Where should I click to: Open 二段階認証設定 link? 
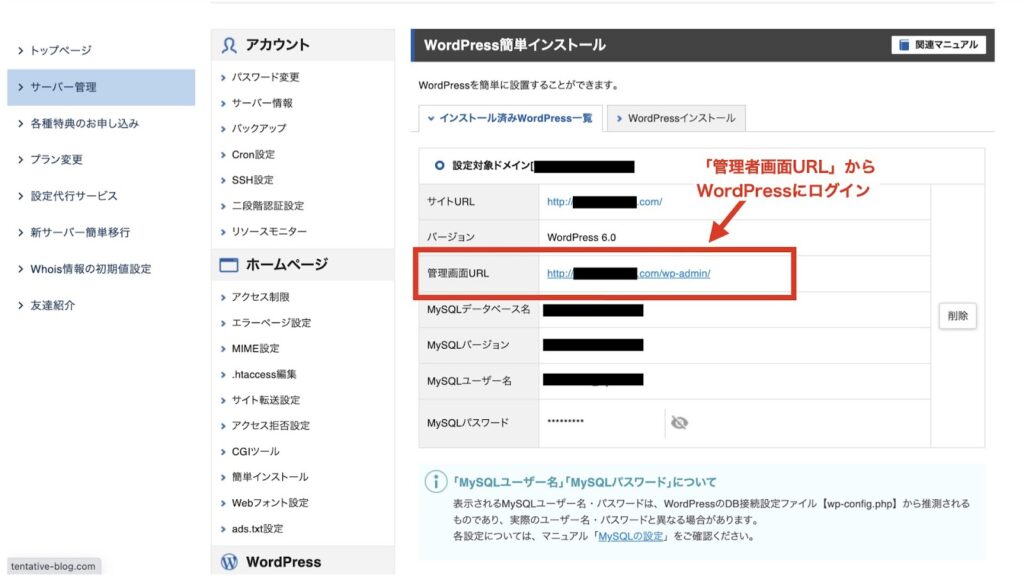pos(268,206)
